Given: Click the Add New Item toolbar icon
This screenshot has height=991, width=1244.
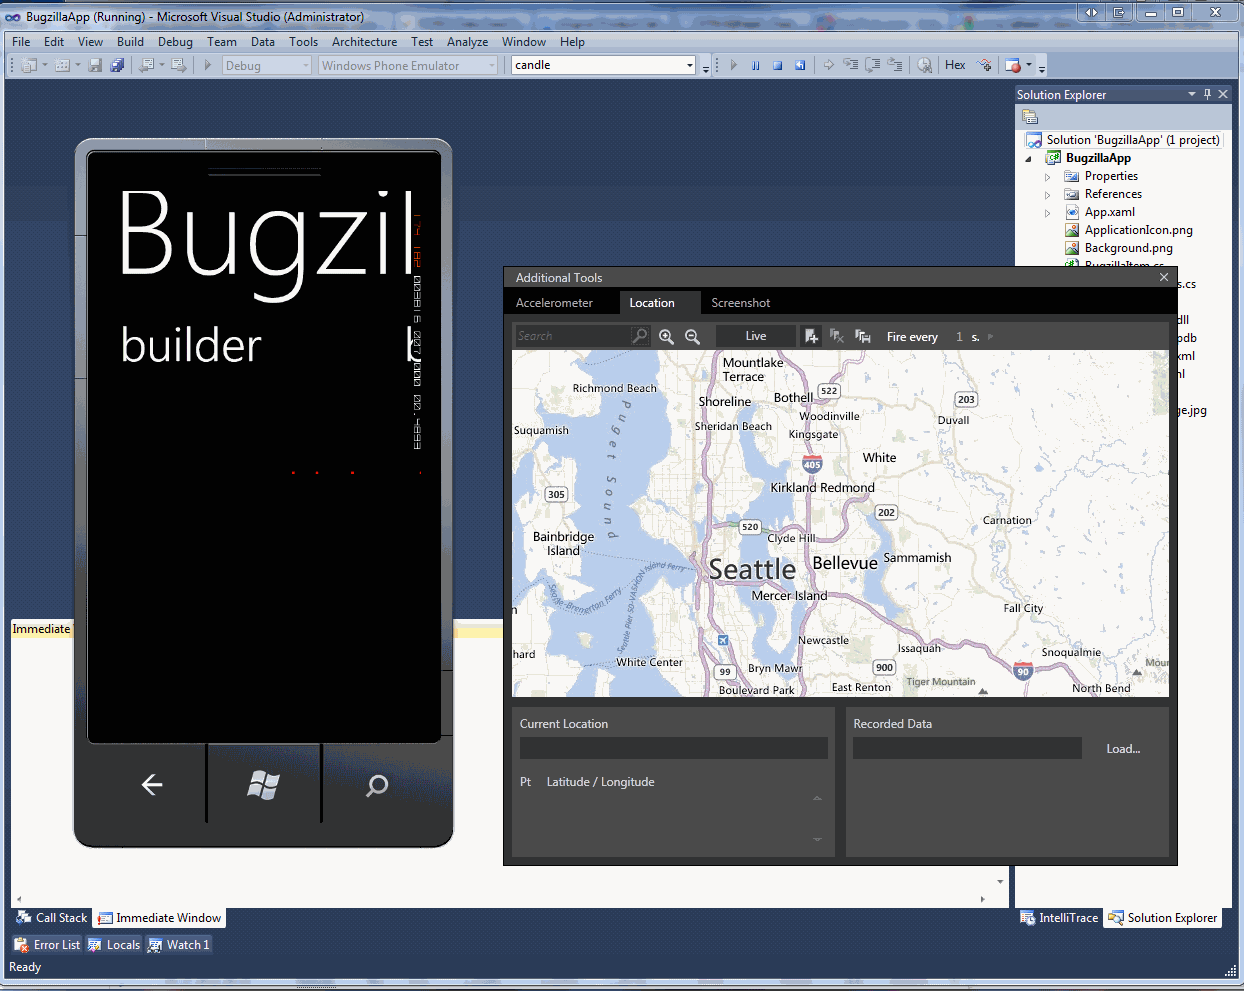Looking at the screenshot, I should (x=62, y=65).
